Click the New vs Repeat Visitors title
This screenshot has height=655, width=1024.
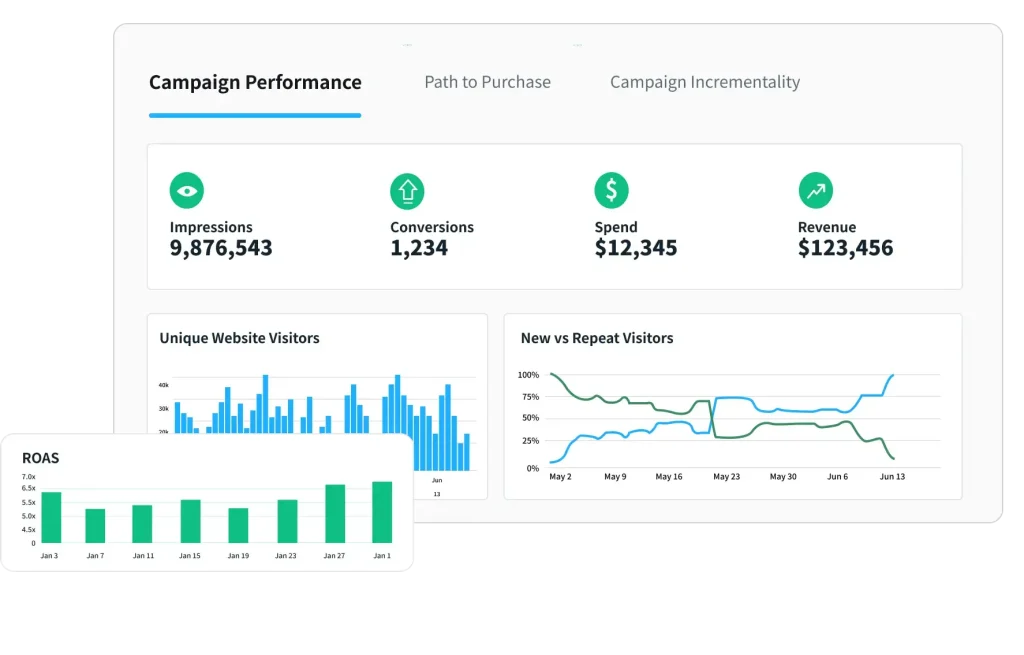(597, 338)
